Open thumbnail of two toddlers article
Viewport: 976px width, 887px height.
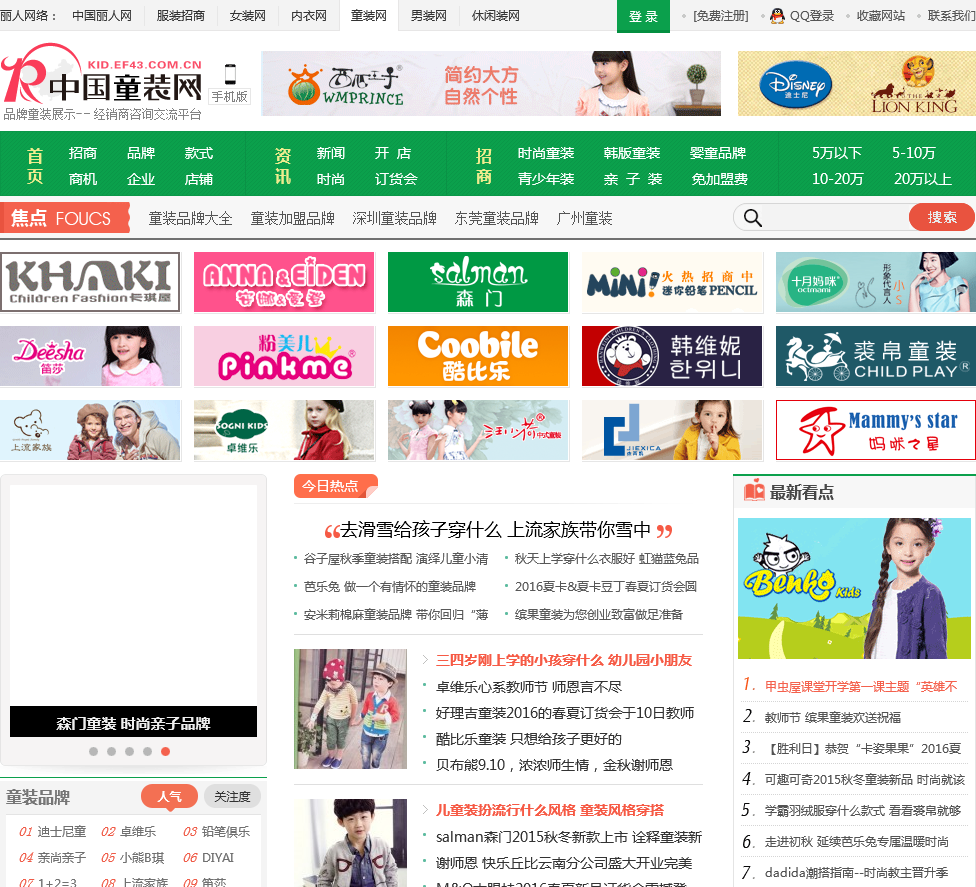(350, 709)
